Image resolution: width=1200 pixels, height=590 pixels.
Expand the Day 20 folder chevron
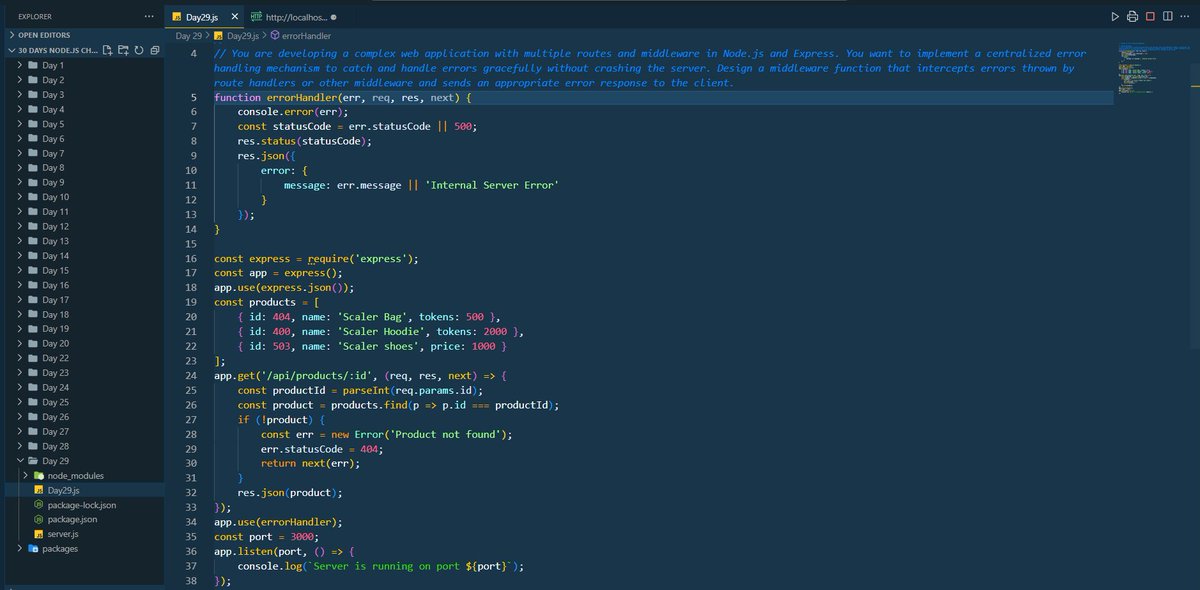20,343
